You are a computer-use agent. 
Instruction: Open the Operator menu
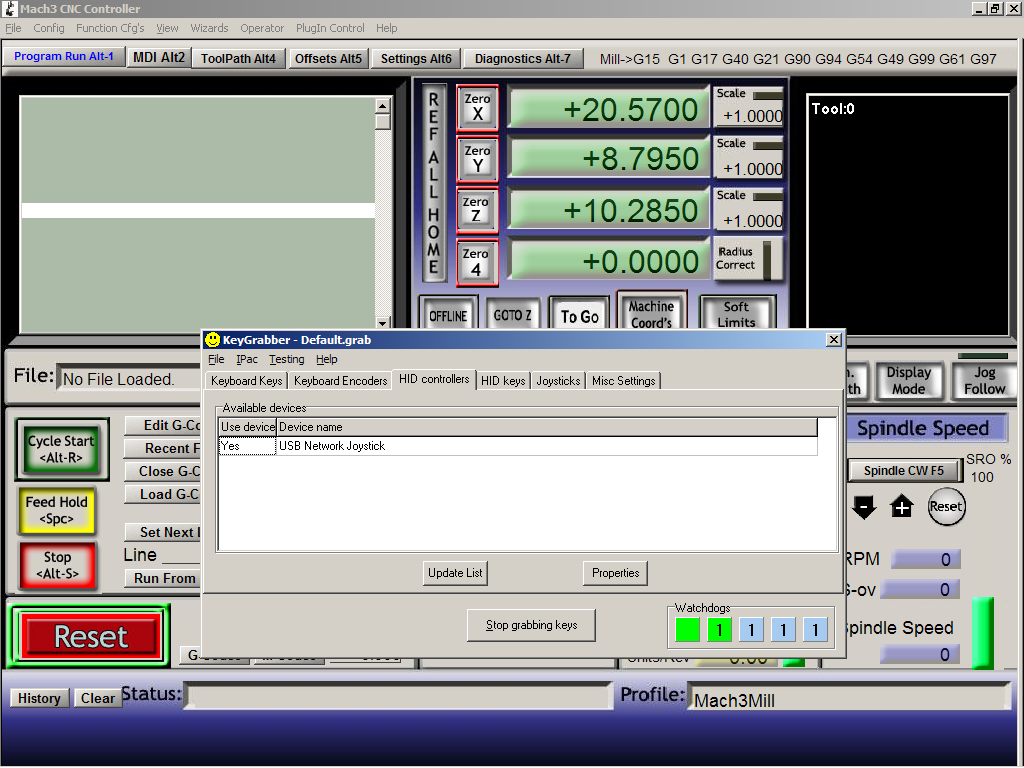pyautogui.click(x=262, y=28)
